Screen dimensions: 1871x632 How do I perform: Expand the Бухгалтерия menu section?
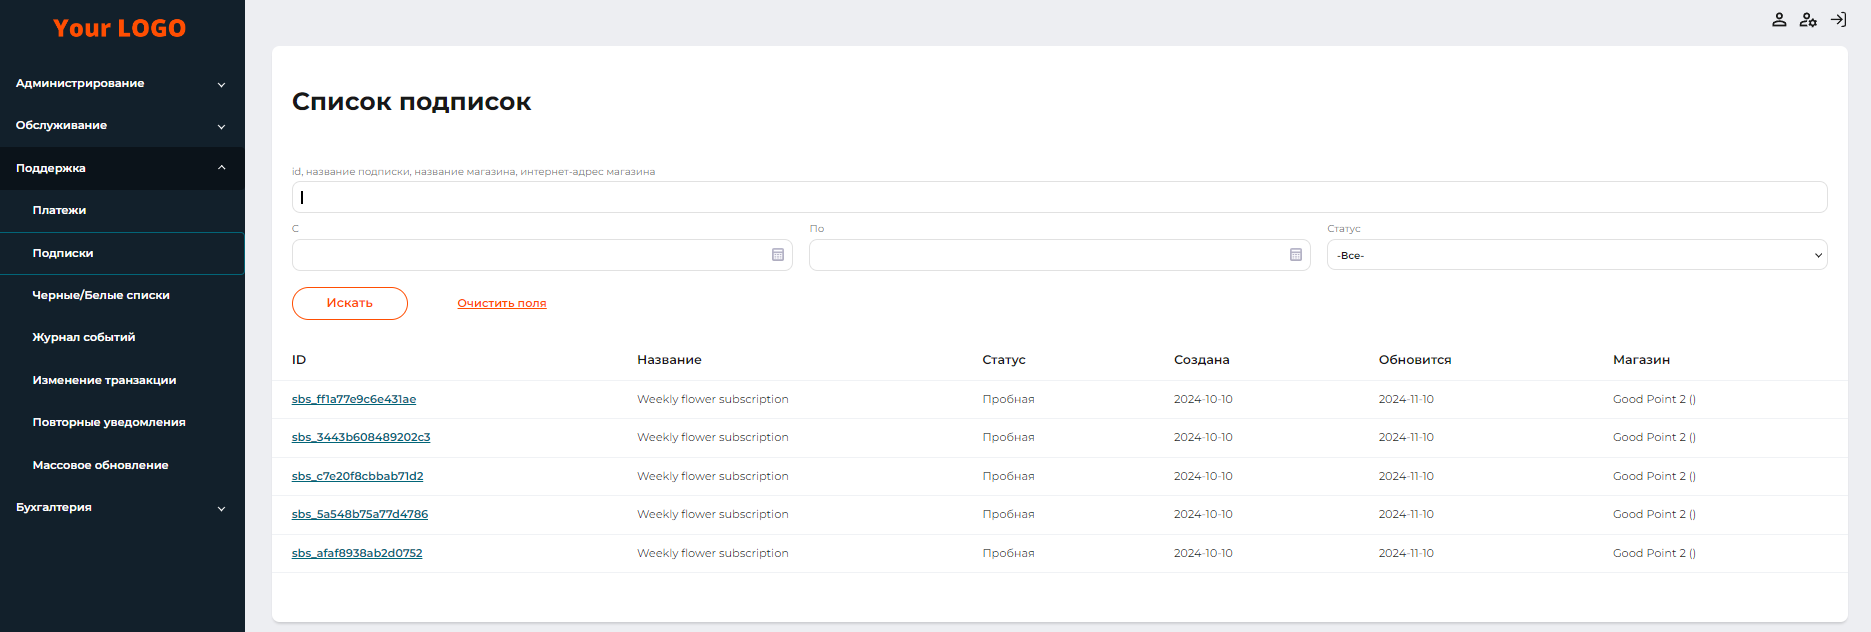point(122,508)
